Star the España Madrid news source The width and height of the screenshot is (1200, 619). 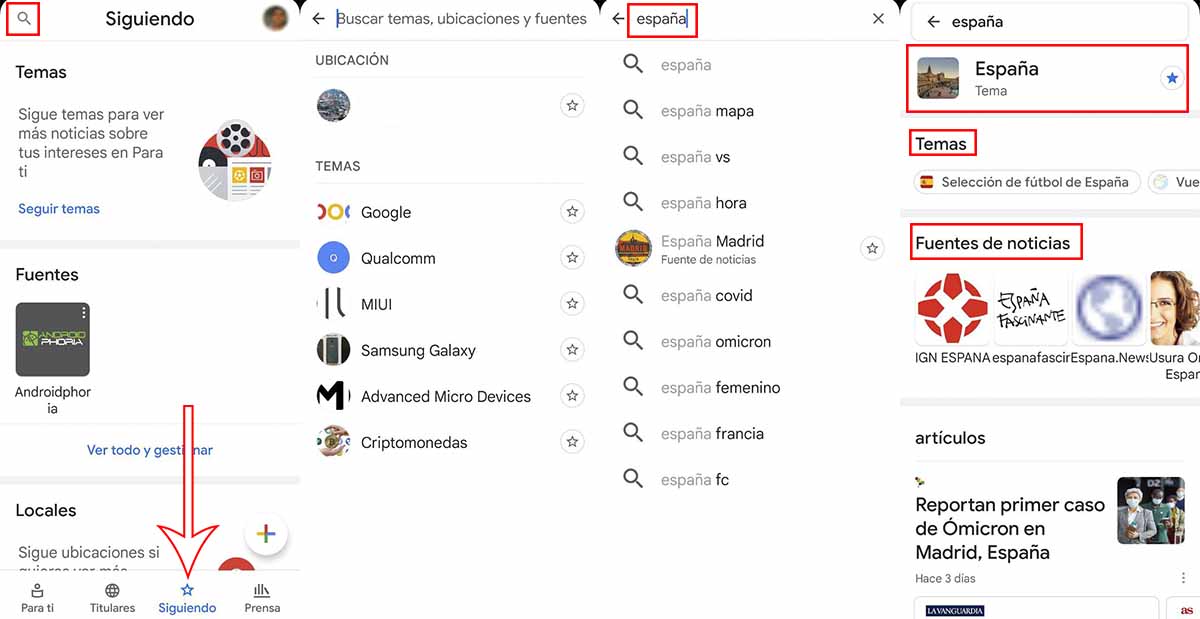(871, 248)
